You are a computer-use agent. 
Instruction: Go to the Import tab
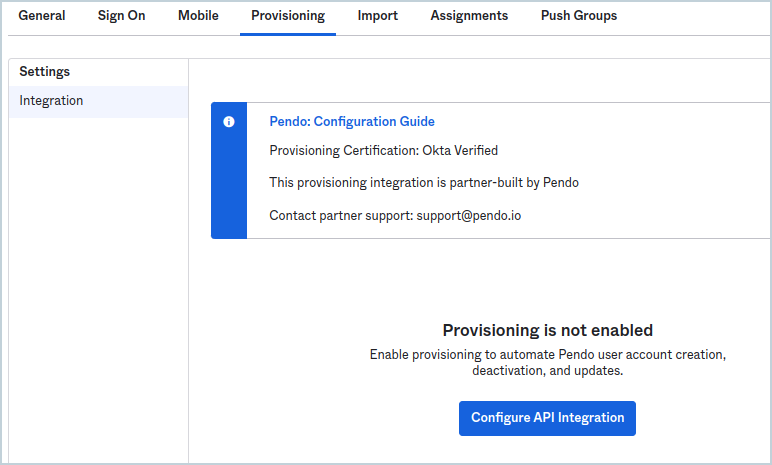(x=378, y=16)
